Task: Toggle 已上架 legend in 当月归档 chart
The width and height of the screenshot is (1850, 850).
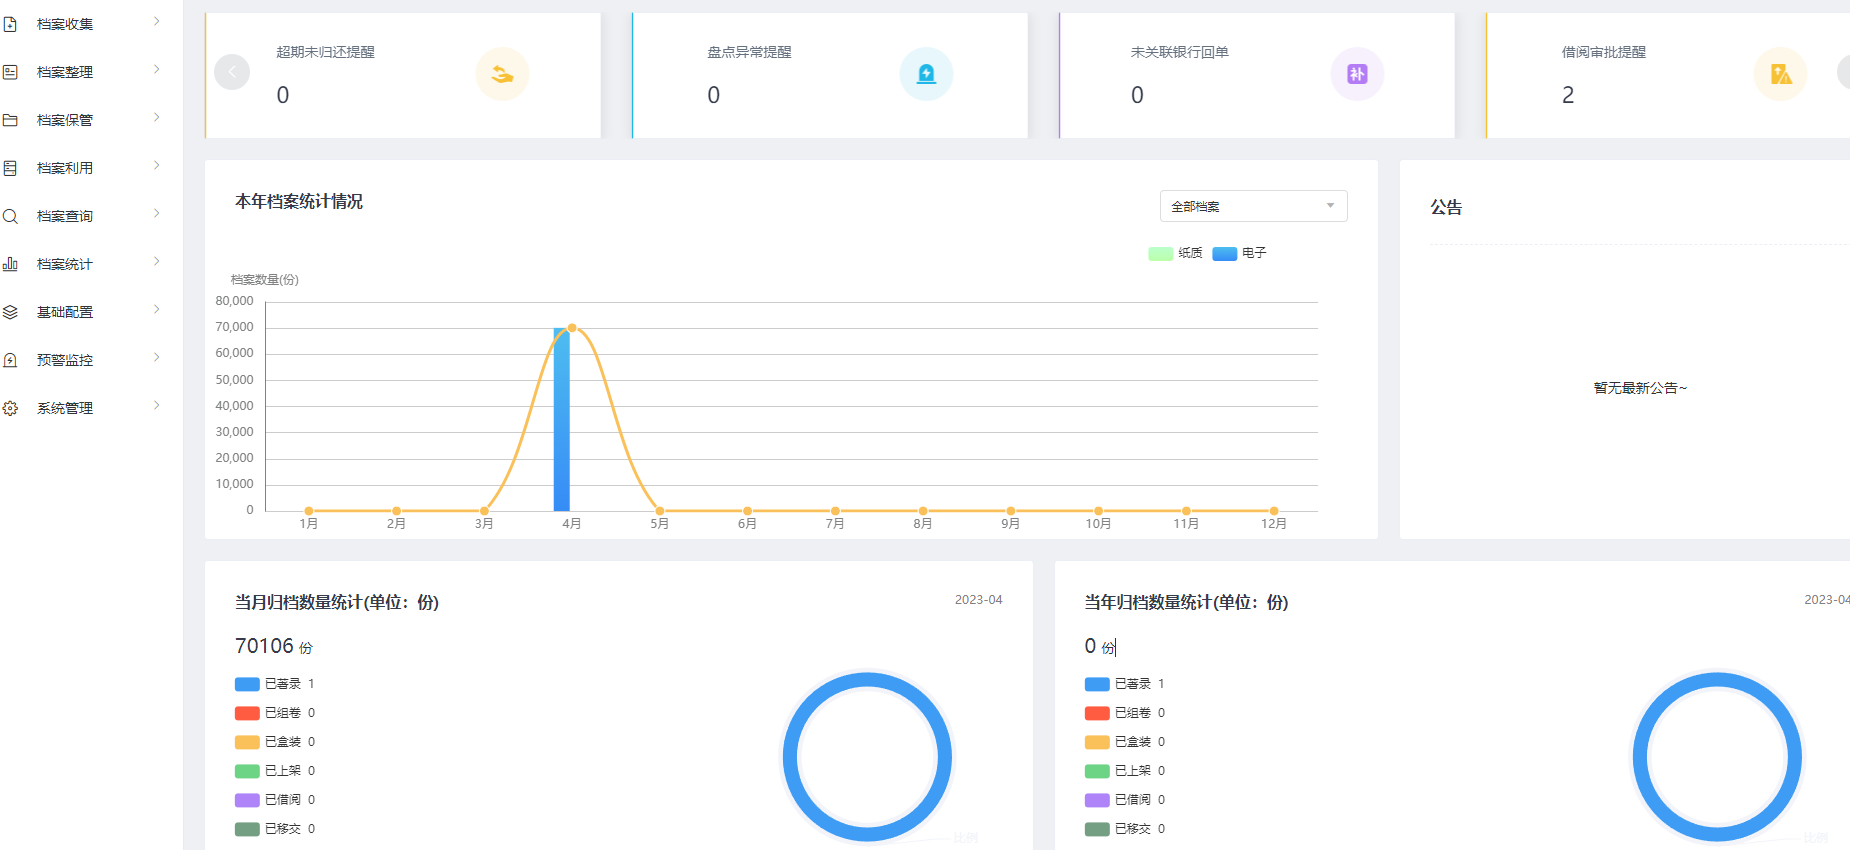Action: 275,771
